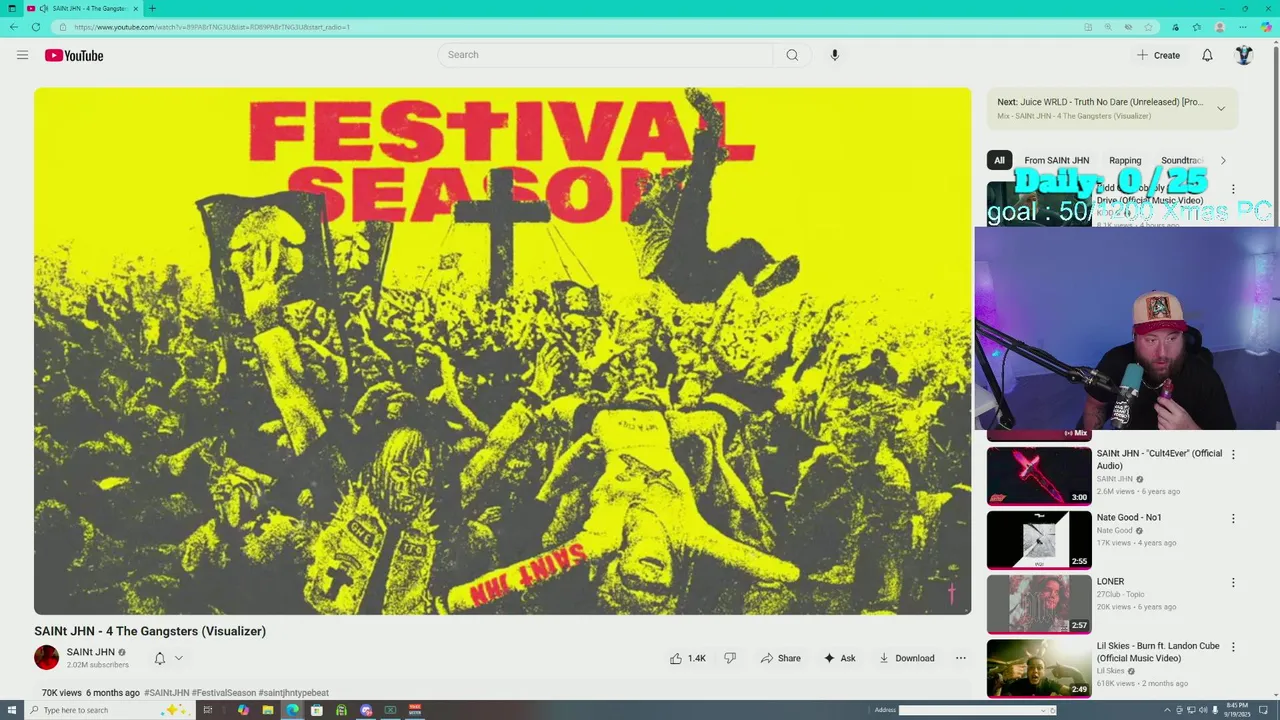This screenshot has height=720, width=1280.
Task: Open Lil Skies Burn ft. Landon Cube thumbnail
Action: 1039,668
